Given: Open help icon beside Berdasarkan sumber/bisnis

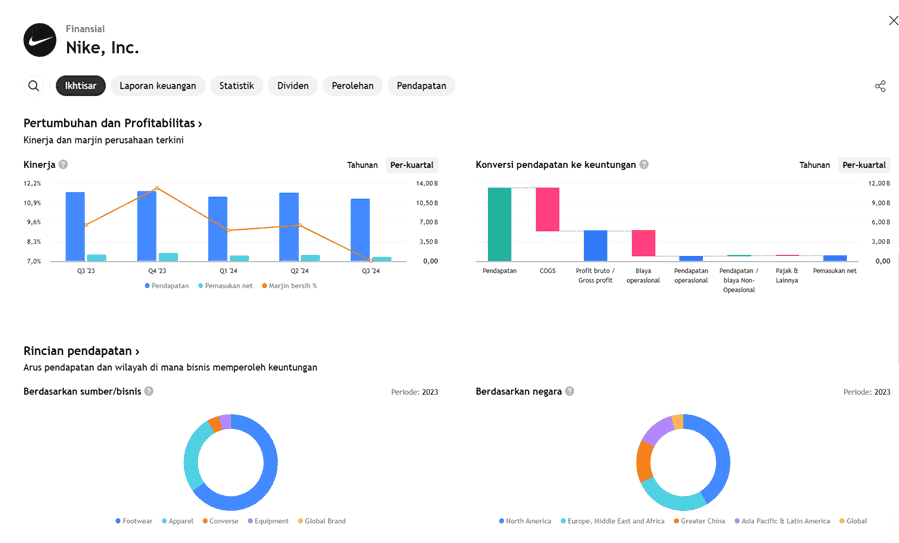Looking at the screenshot, I should tap(148, 391).
